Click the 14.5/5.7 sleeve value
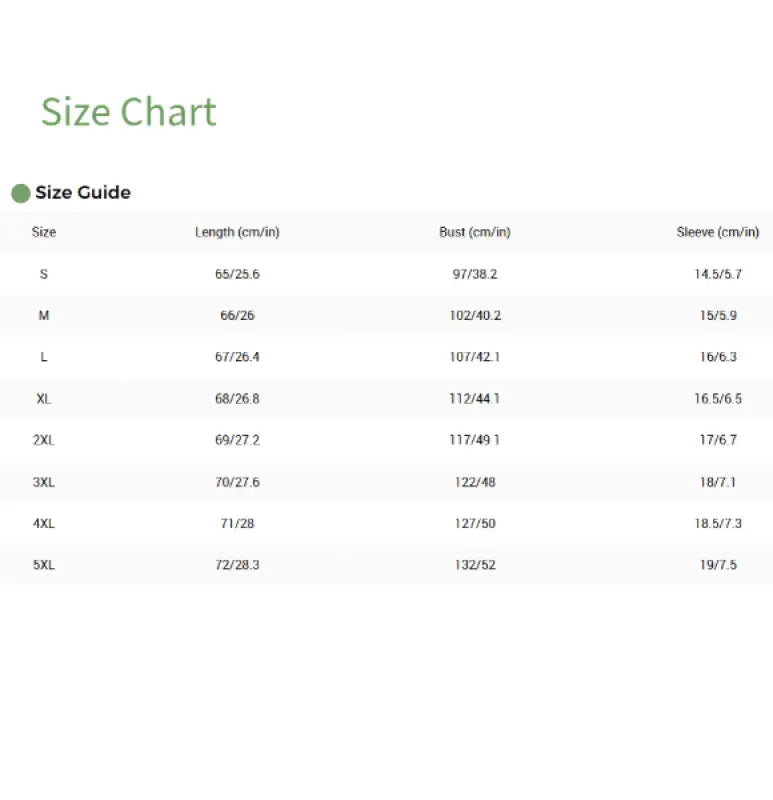773x800 pixels. (718, 274)
